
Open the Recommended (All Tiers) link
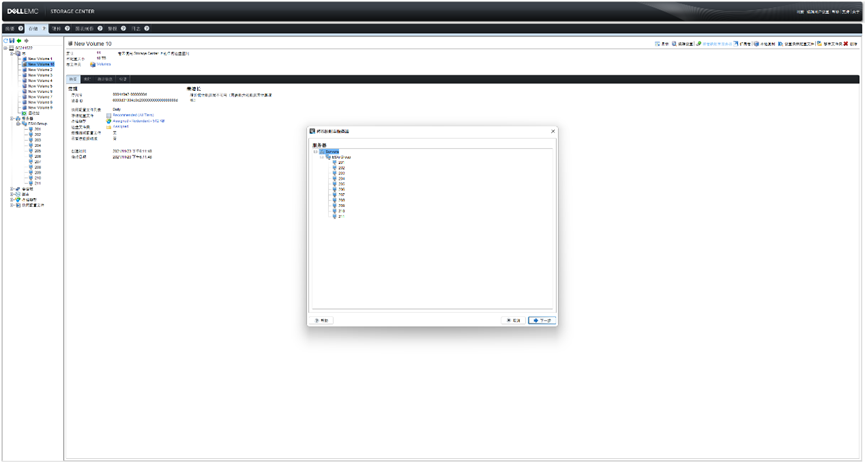pyautogui.click(x=134, y=115)
